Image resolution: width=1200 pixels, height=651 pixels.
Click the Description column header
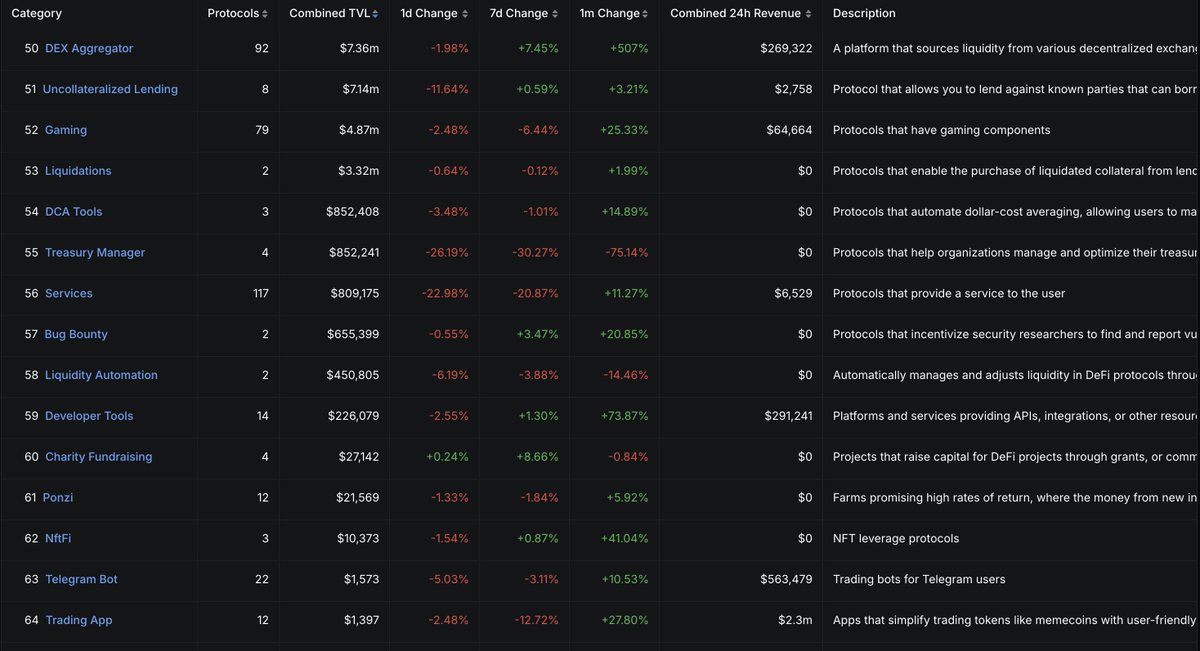coord(864,14)
